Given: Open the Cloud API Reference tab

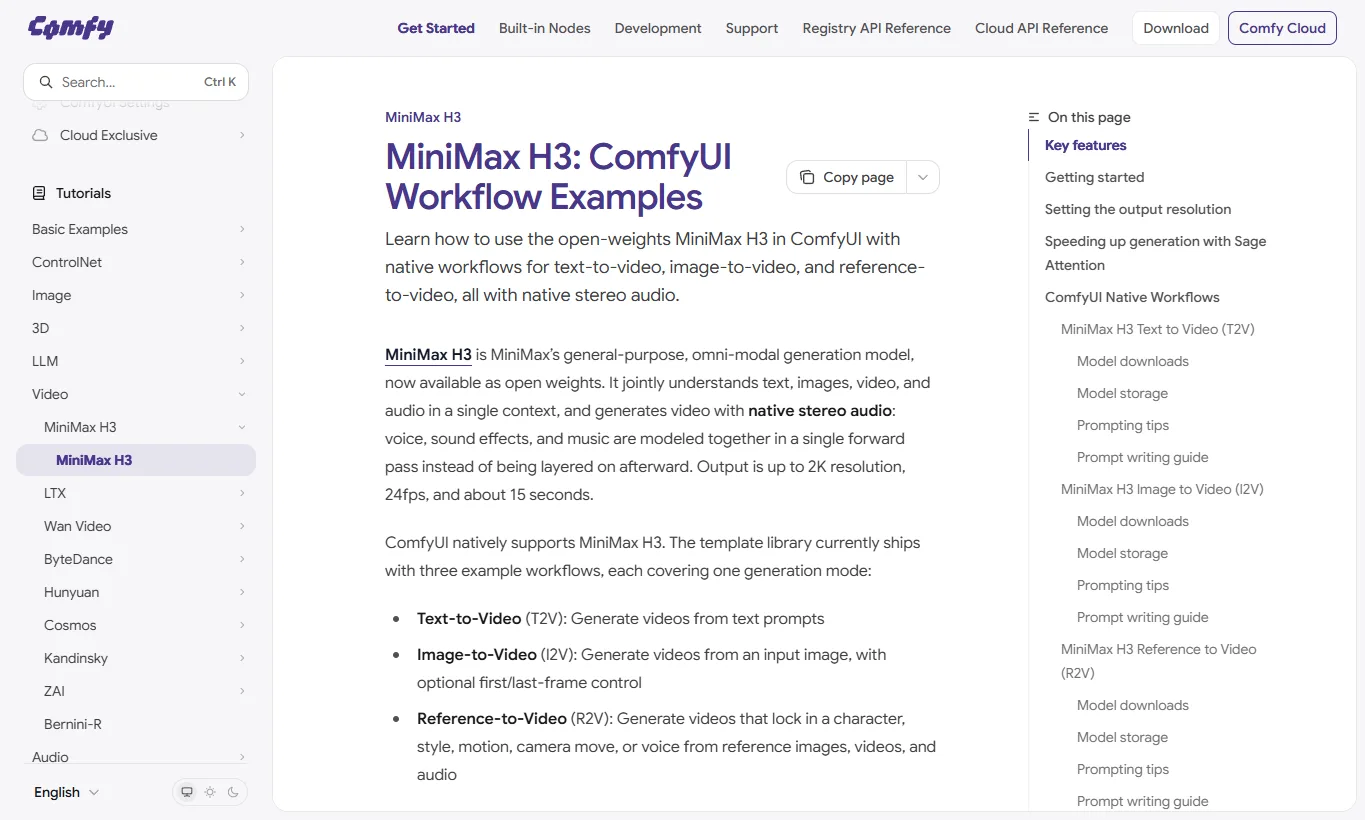Looking at the screenshot, I should pyautogui.click(x=1042, y=28).
